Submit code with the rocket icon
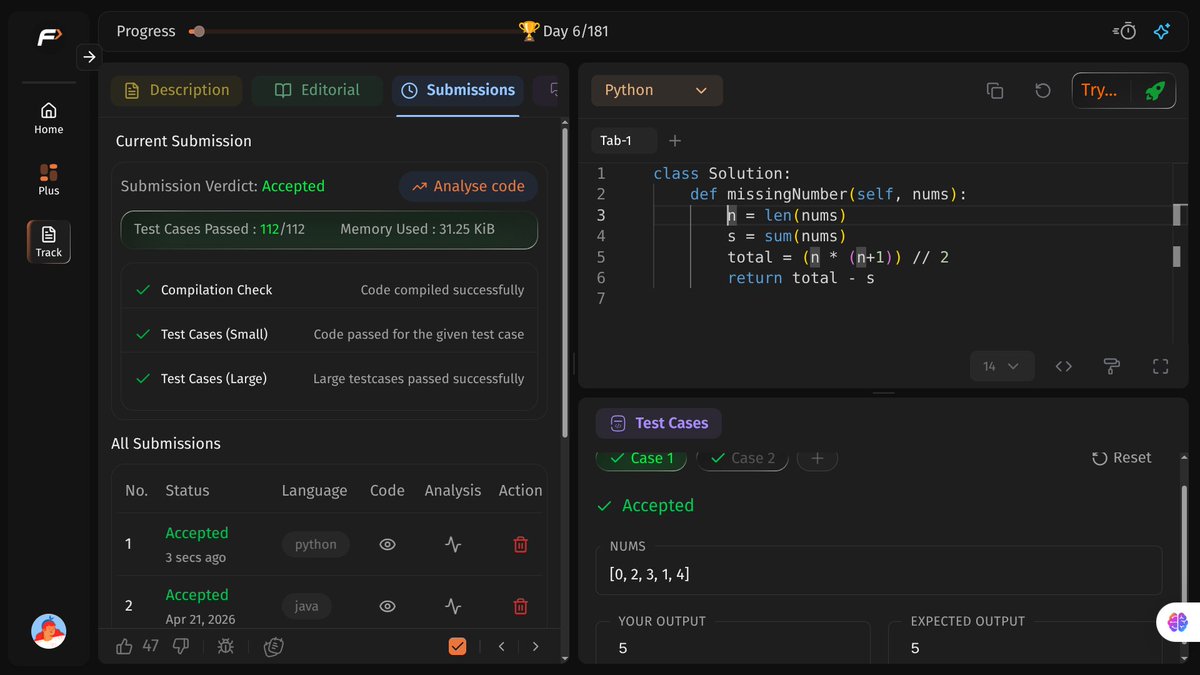The image size is (1200, 675). 1155,90
